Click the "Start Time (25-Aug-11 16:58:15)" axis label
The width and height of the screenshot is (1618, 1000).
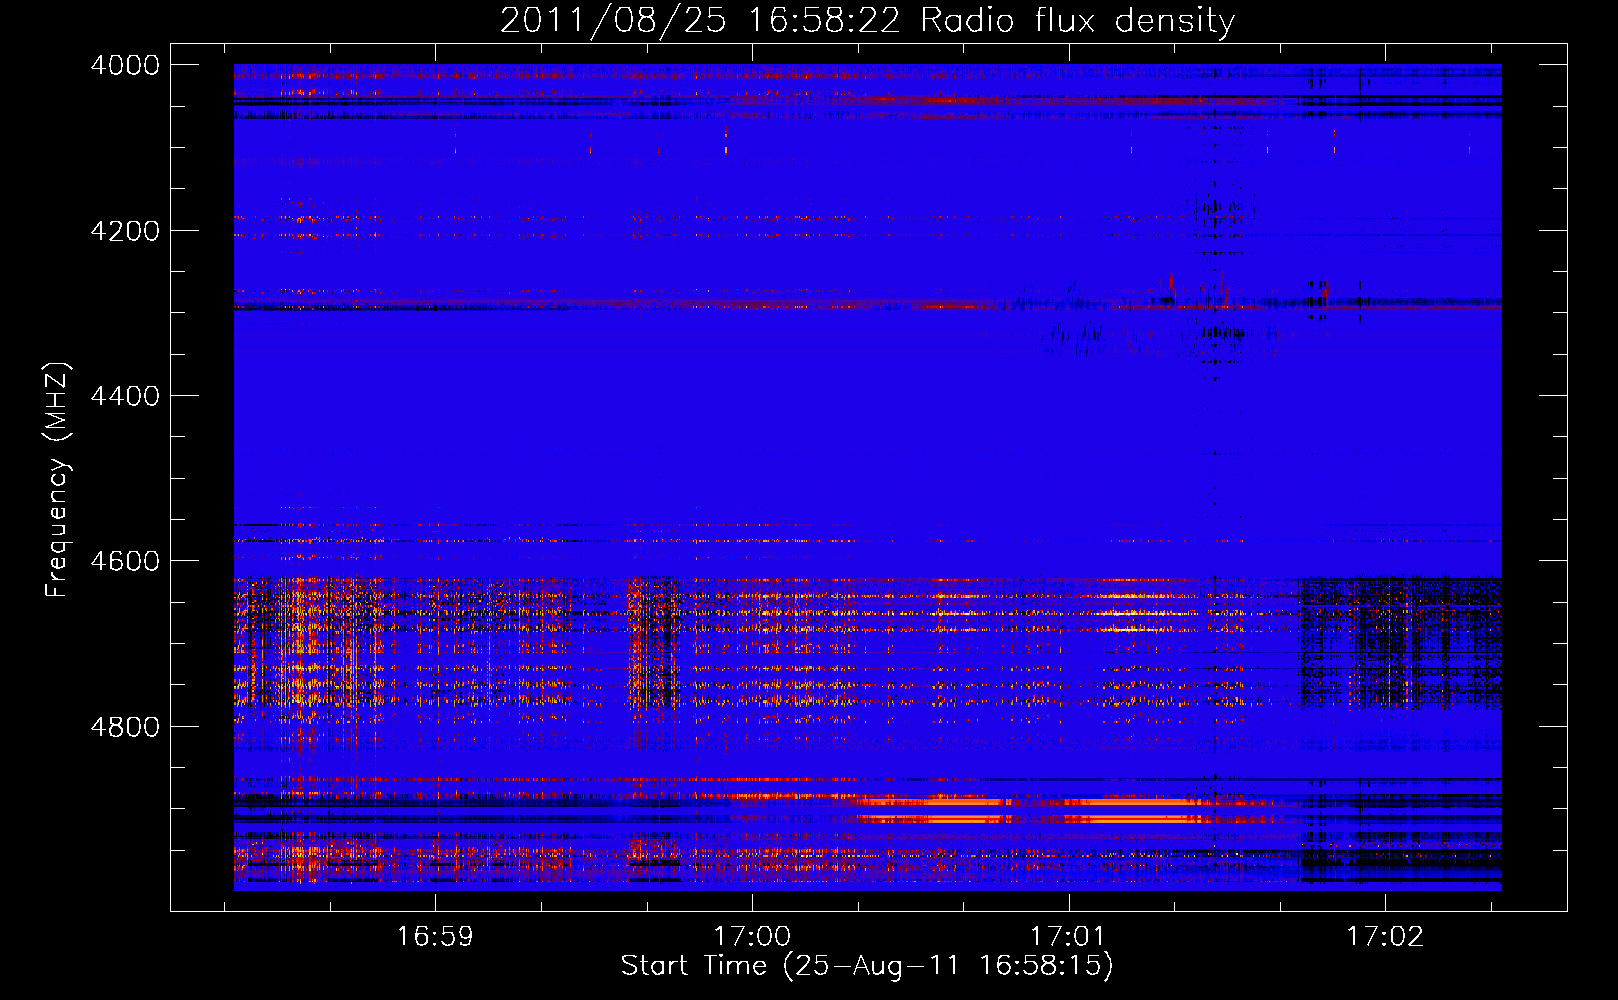tap(867, 966)
